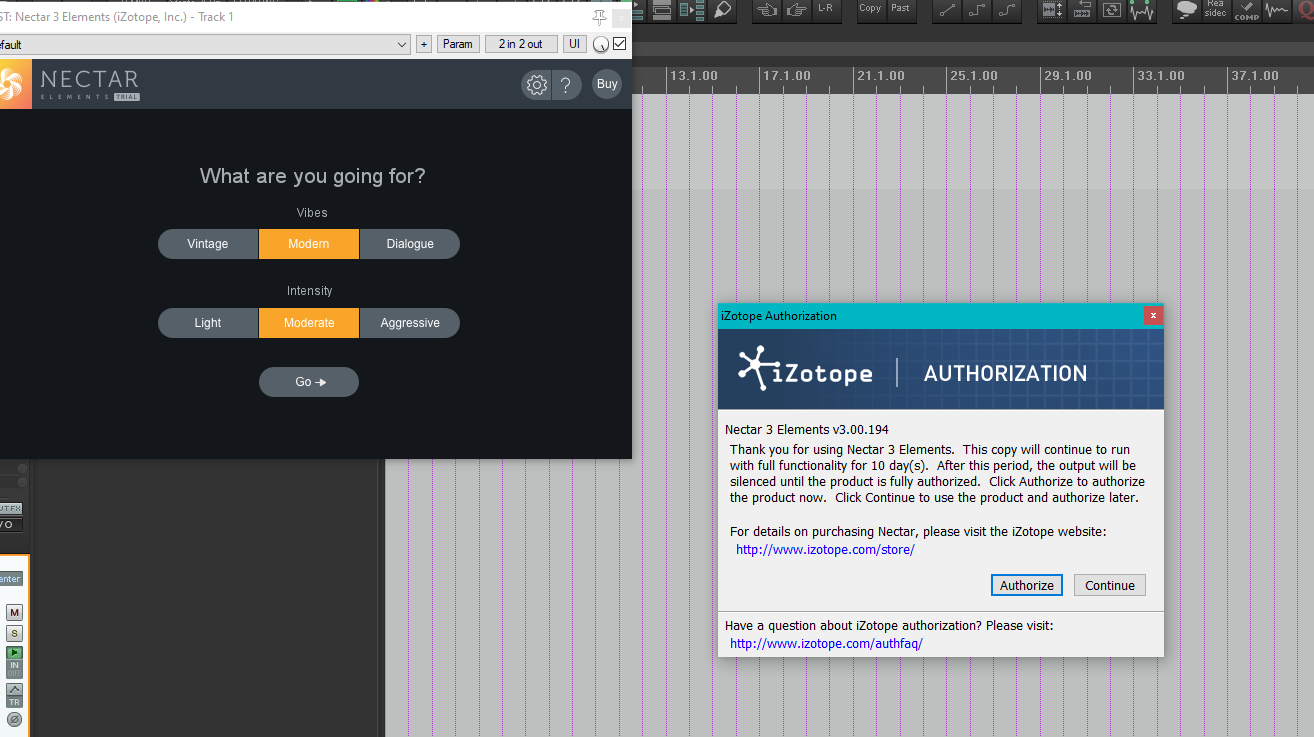This screenshot has height=737, width=1314.
Task: Click the return arrow over dotted line icon
Action: click(x=1082, y=10)
